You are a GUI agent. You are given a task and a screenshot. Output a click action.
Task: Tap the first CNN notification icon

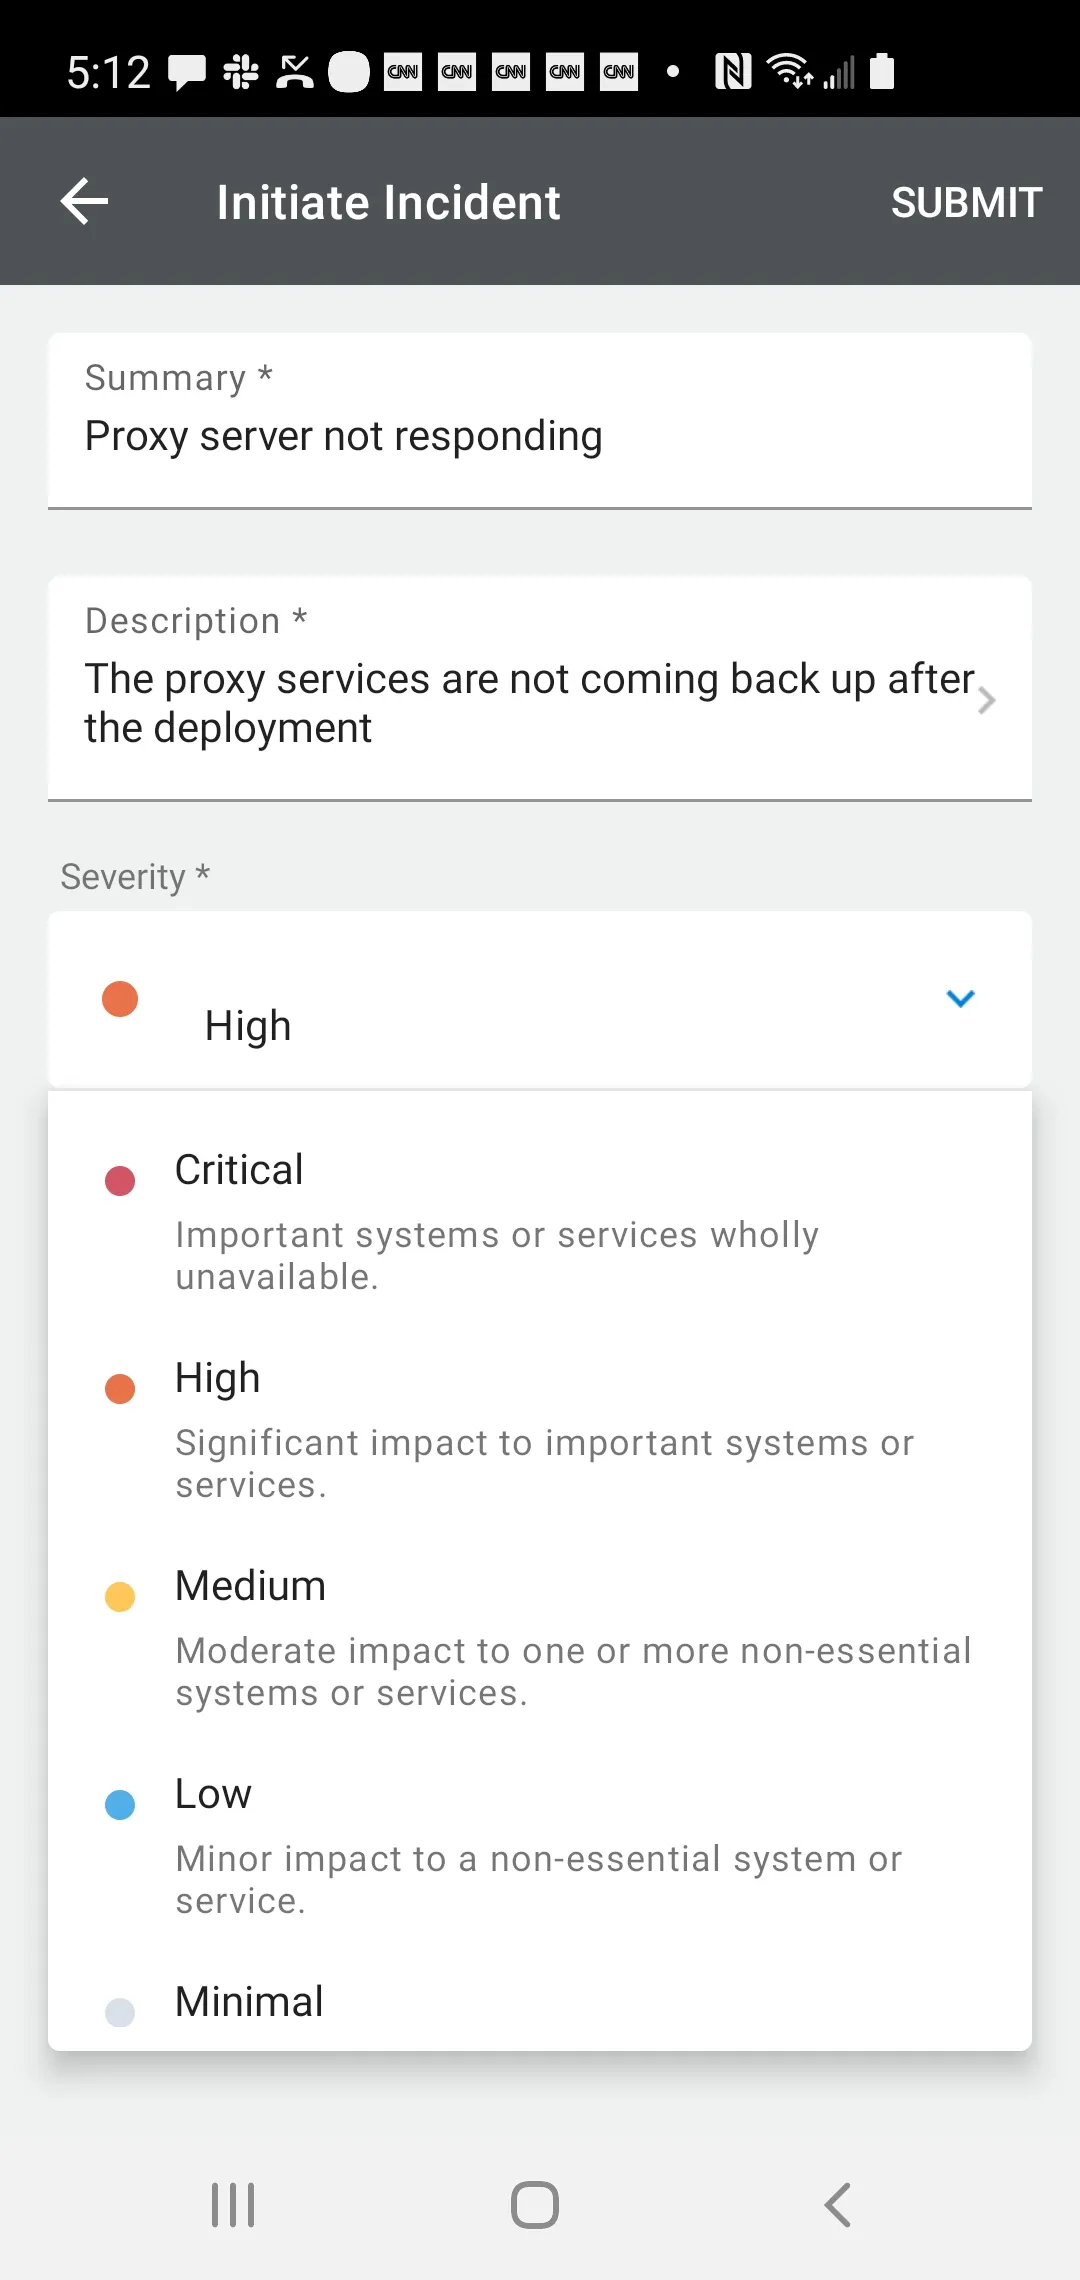point(403,72)
